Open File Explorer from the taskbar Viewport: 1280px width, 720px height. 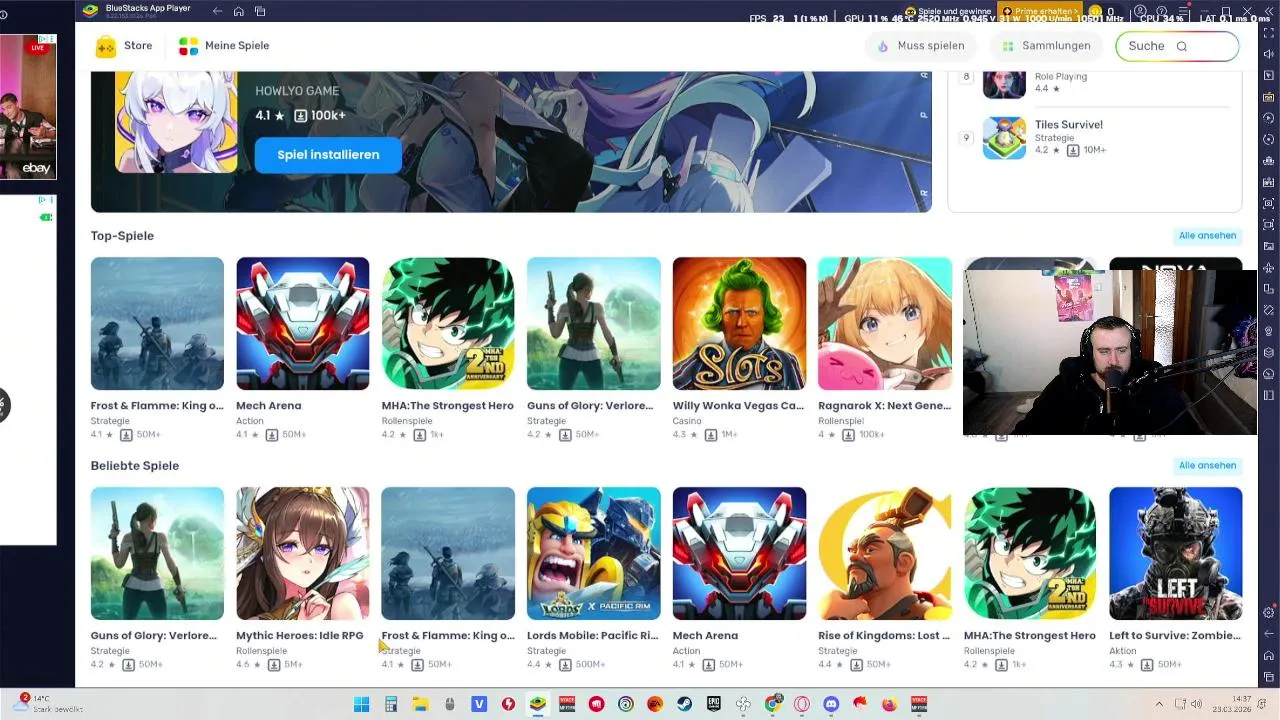point(420,704)
